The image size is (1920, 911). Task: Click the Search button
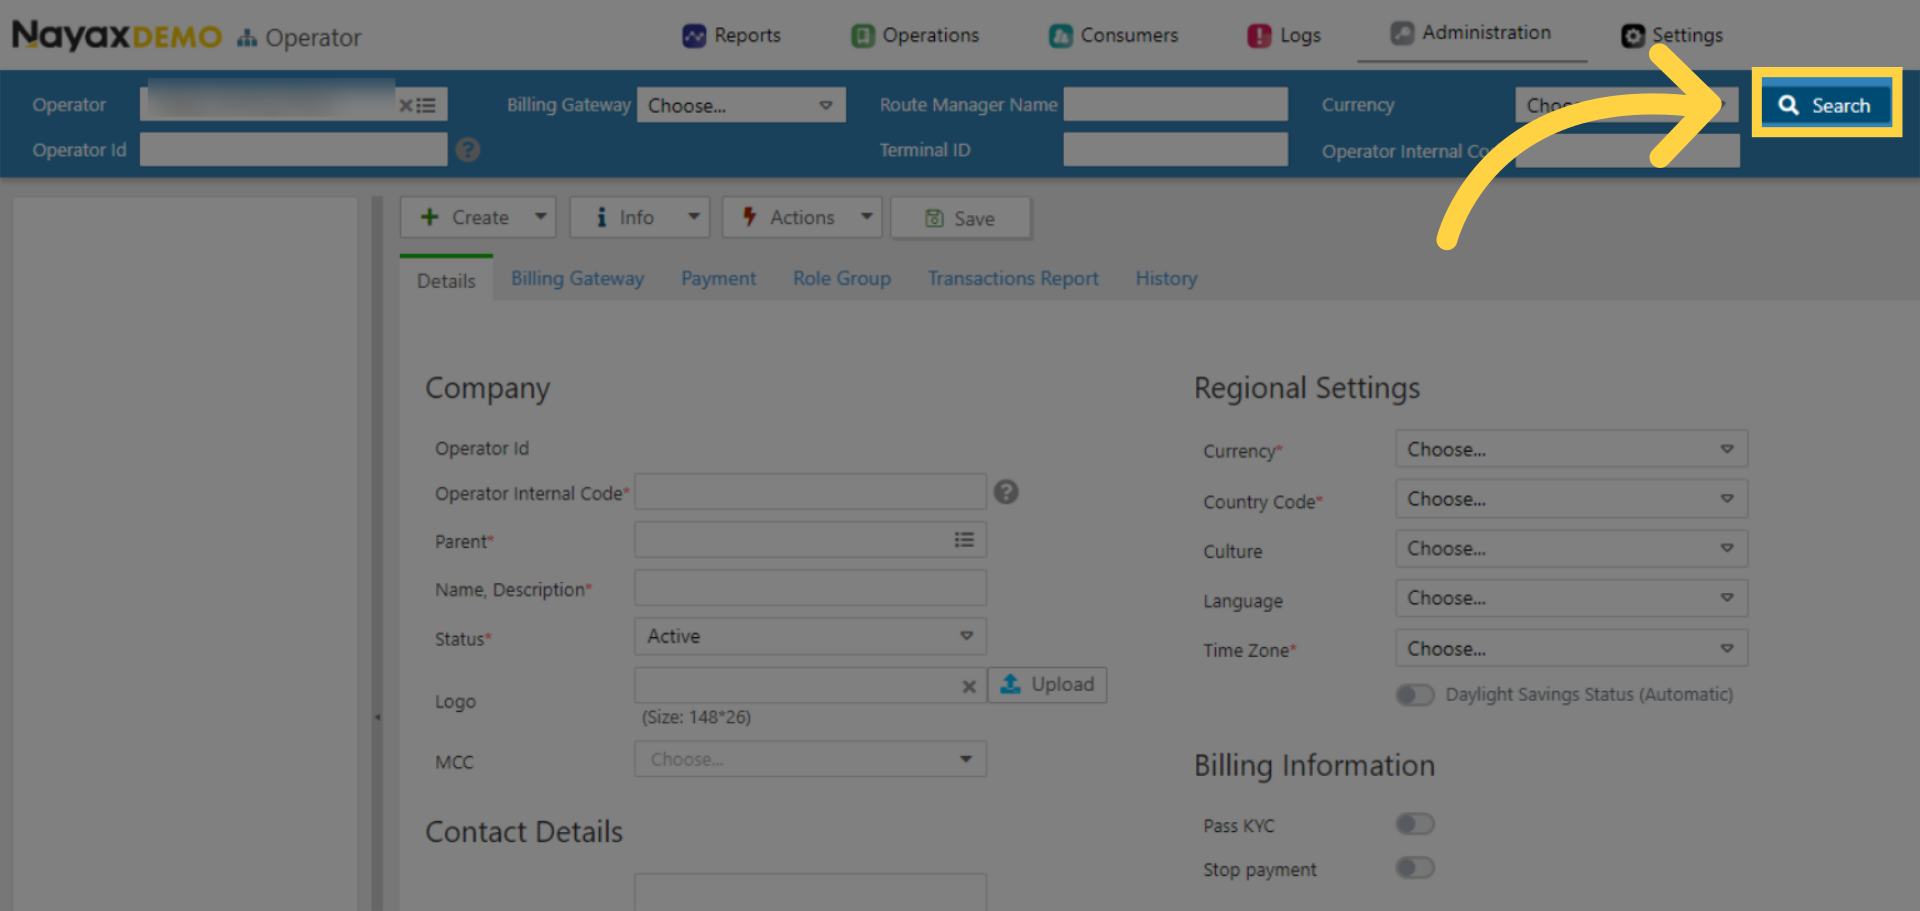(1826, 105)
